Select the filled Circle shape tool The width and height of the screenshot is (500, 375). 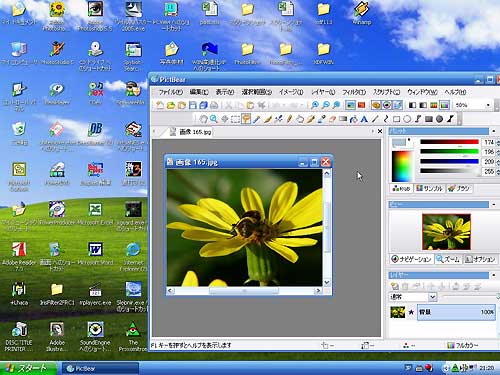tap(439, 119)
